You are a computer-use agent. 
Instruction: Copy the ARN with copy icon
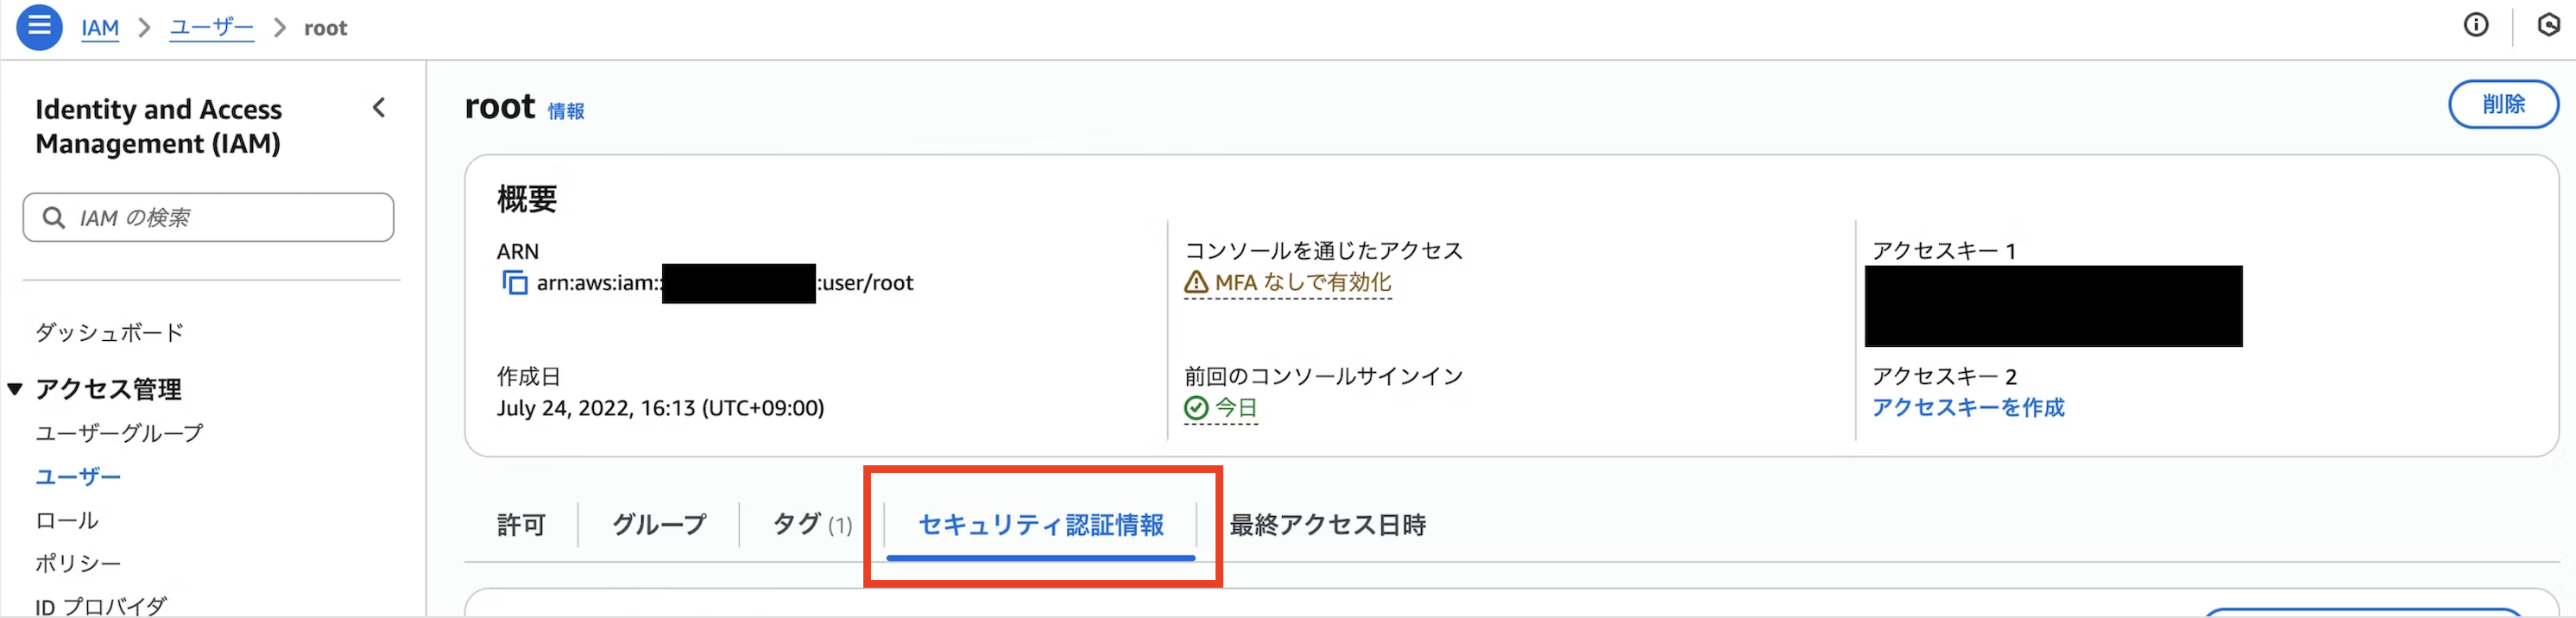[x=514, y=283]
